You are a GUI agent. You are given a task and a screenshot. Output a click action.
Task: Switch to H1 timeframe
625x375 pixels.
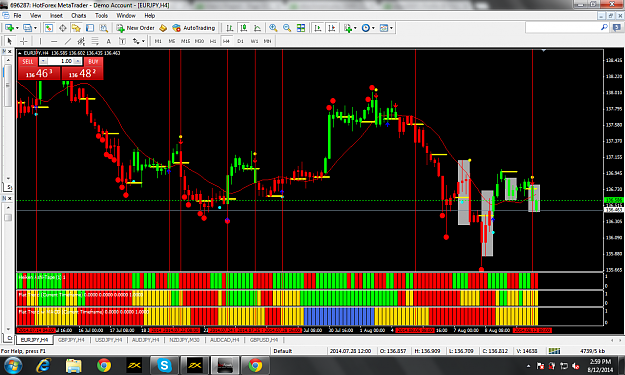[x=213, y=41]
